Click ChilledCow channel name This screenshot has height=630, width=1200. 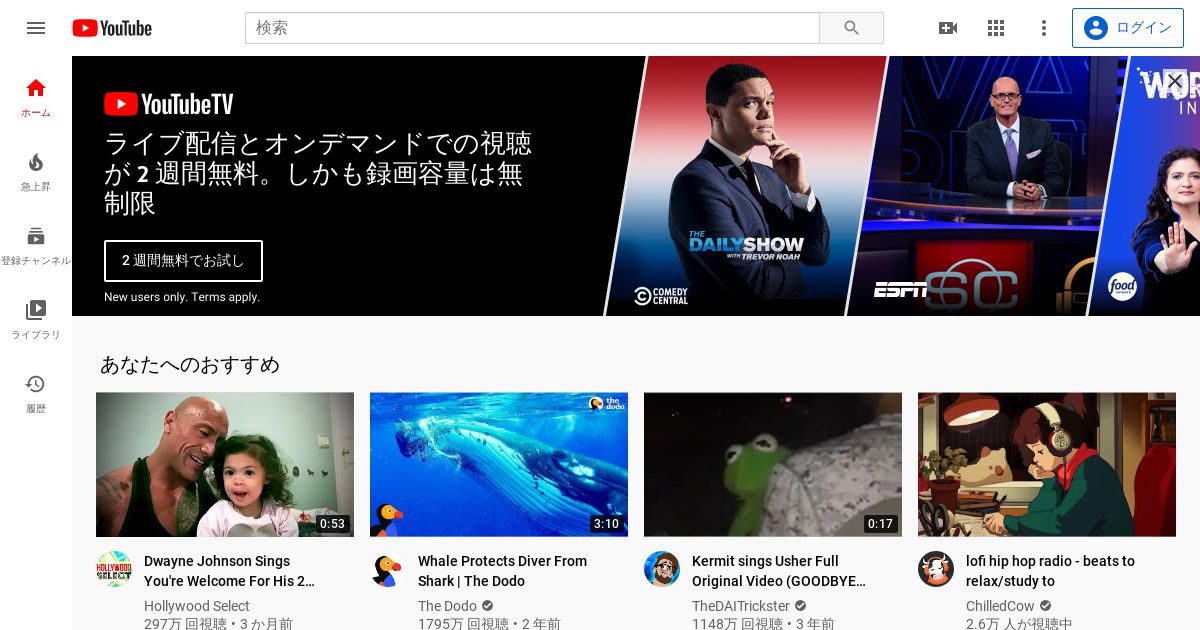(1000, 606)
